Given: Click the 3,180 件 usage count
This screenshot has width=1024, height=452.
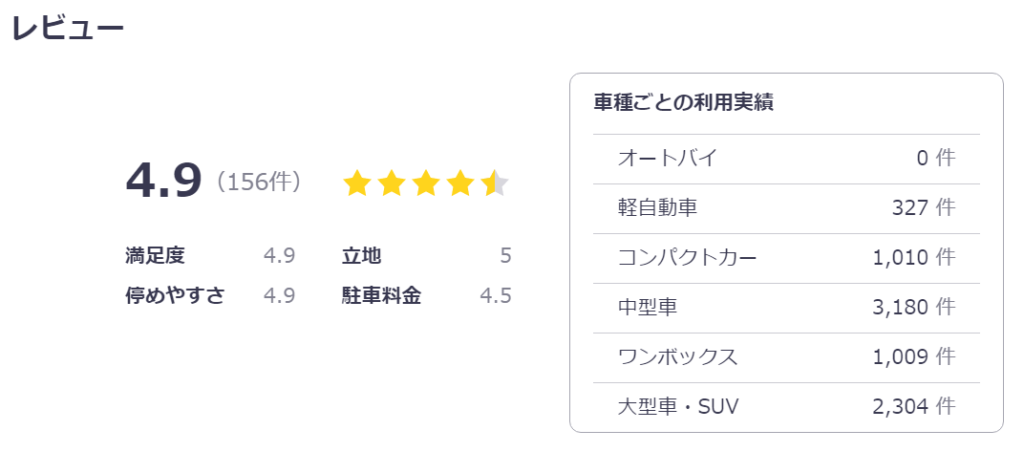Looking at the screenshot, I should tap(913, 308).
